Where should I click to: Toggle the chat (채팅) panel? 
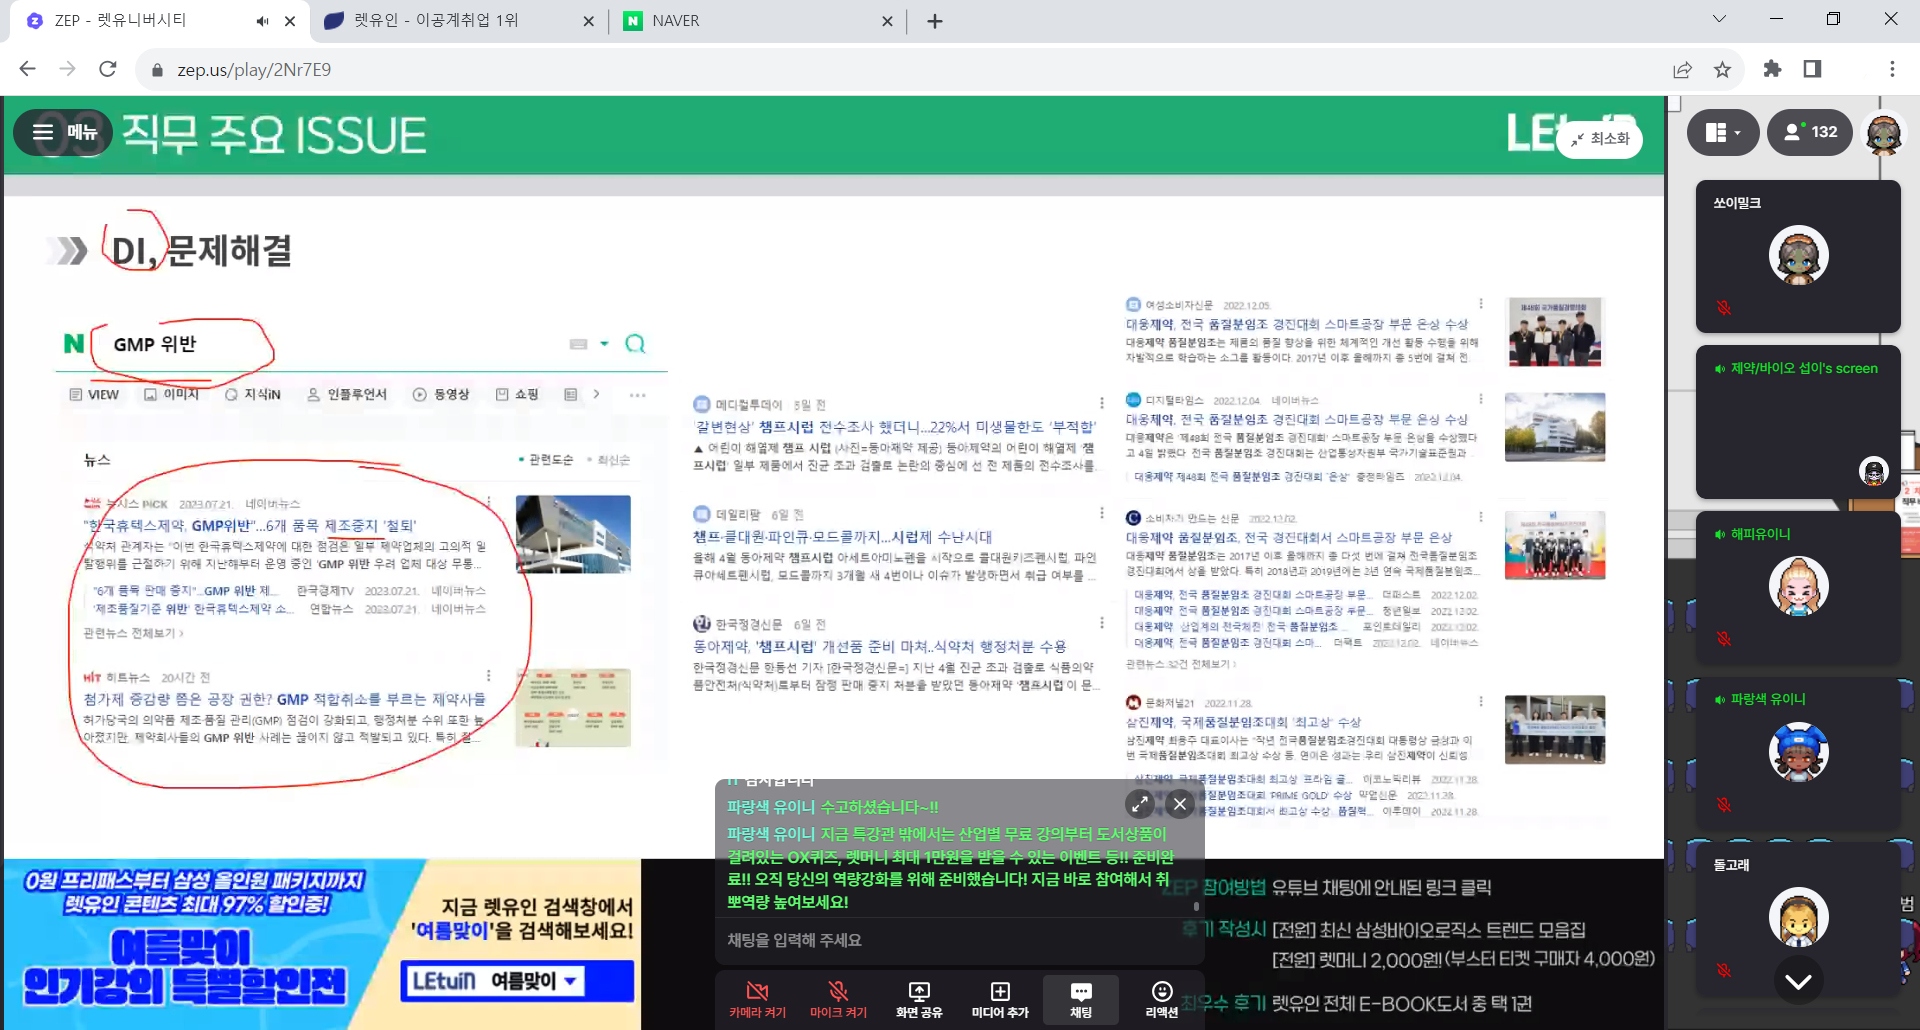tap(1080, 999)
